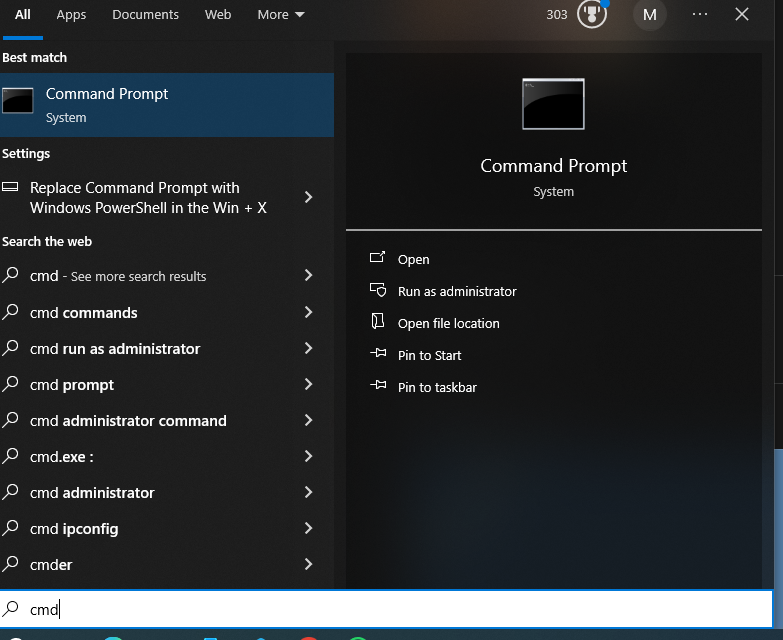
Task: Switch to the Web tab
Action: [218, 14]
